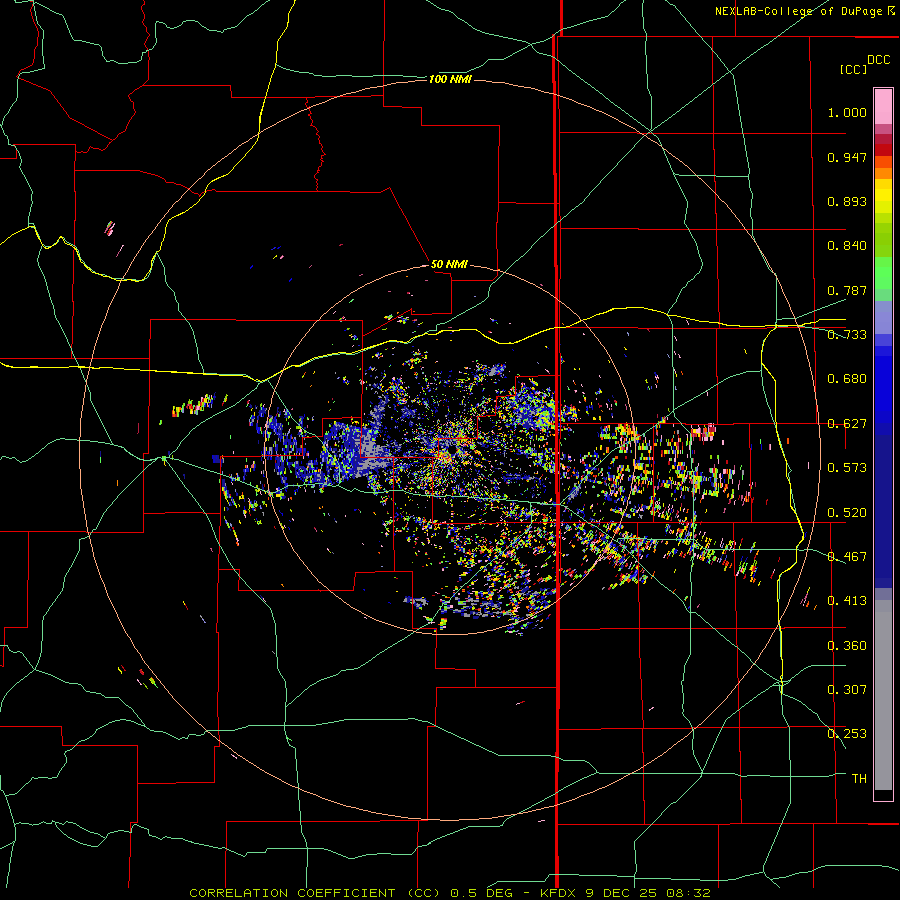The width and height of the screenshot is (900, 900).
Task: Click the 0.467 scale value
Action: pos(847,557)
